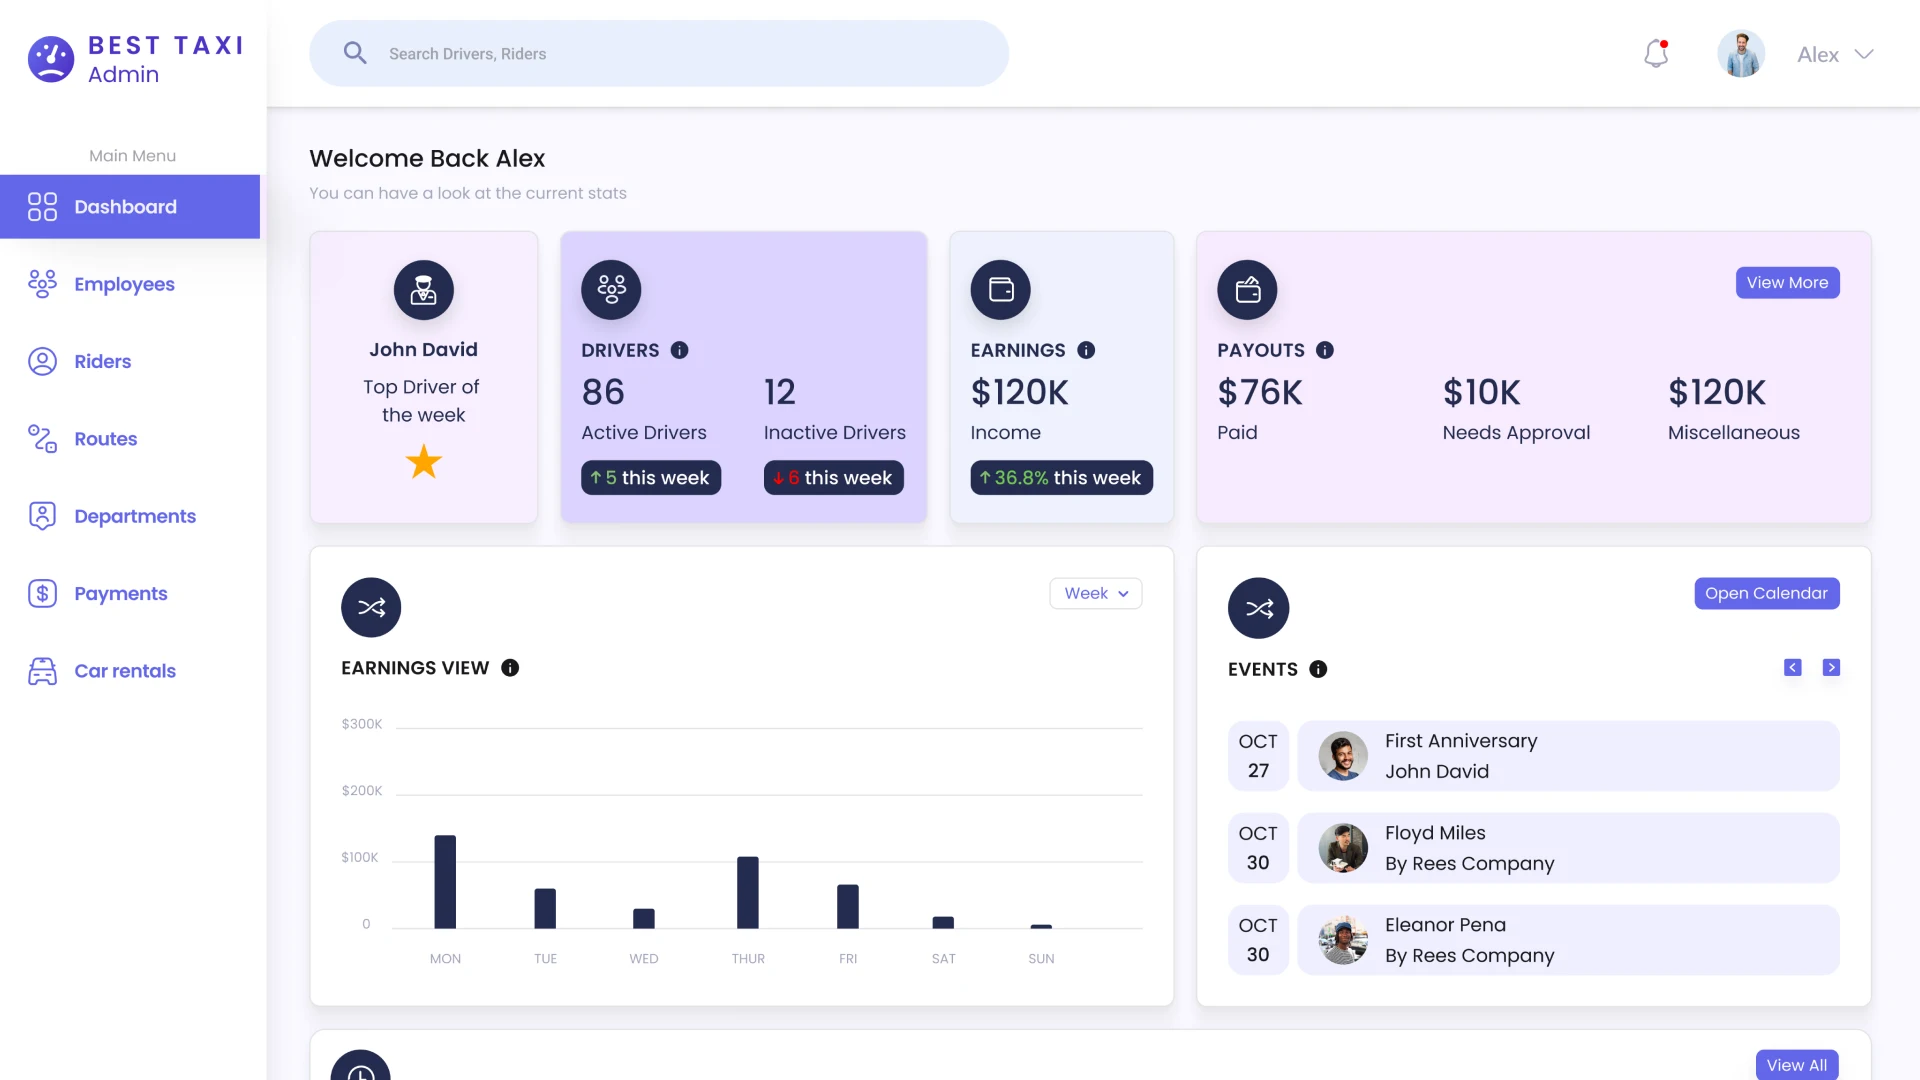Select Main Menu section header
This screenshot has width=1920, height=1080.
pyautogui.click(x=131, y=155)
